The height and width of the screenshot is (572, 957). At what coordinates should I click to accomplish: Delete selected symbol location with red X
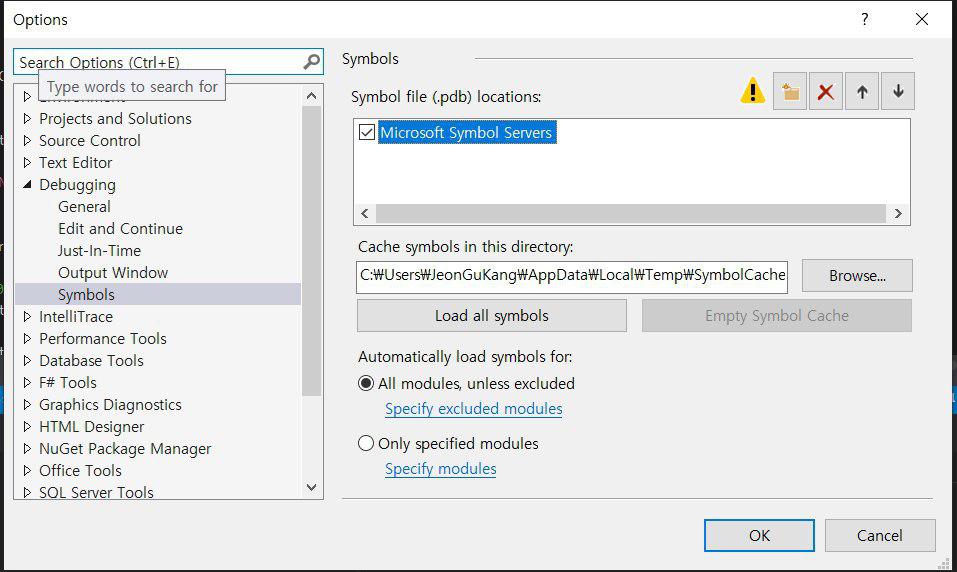click(826, 92)
